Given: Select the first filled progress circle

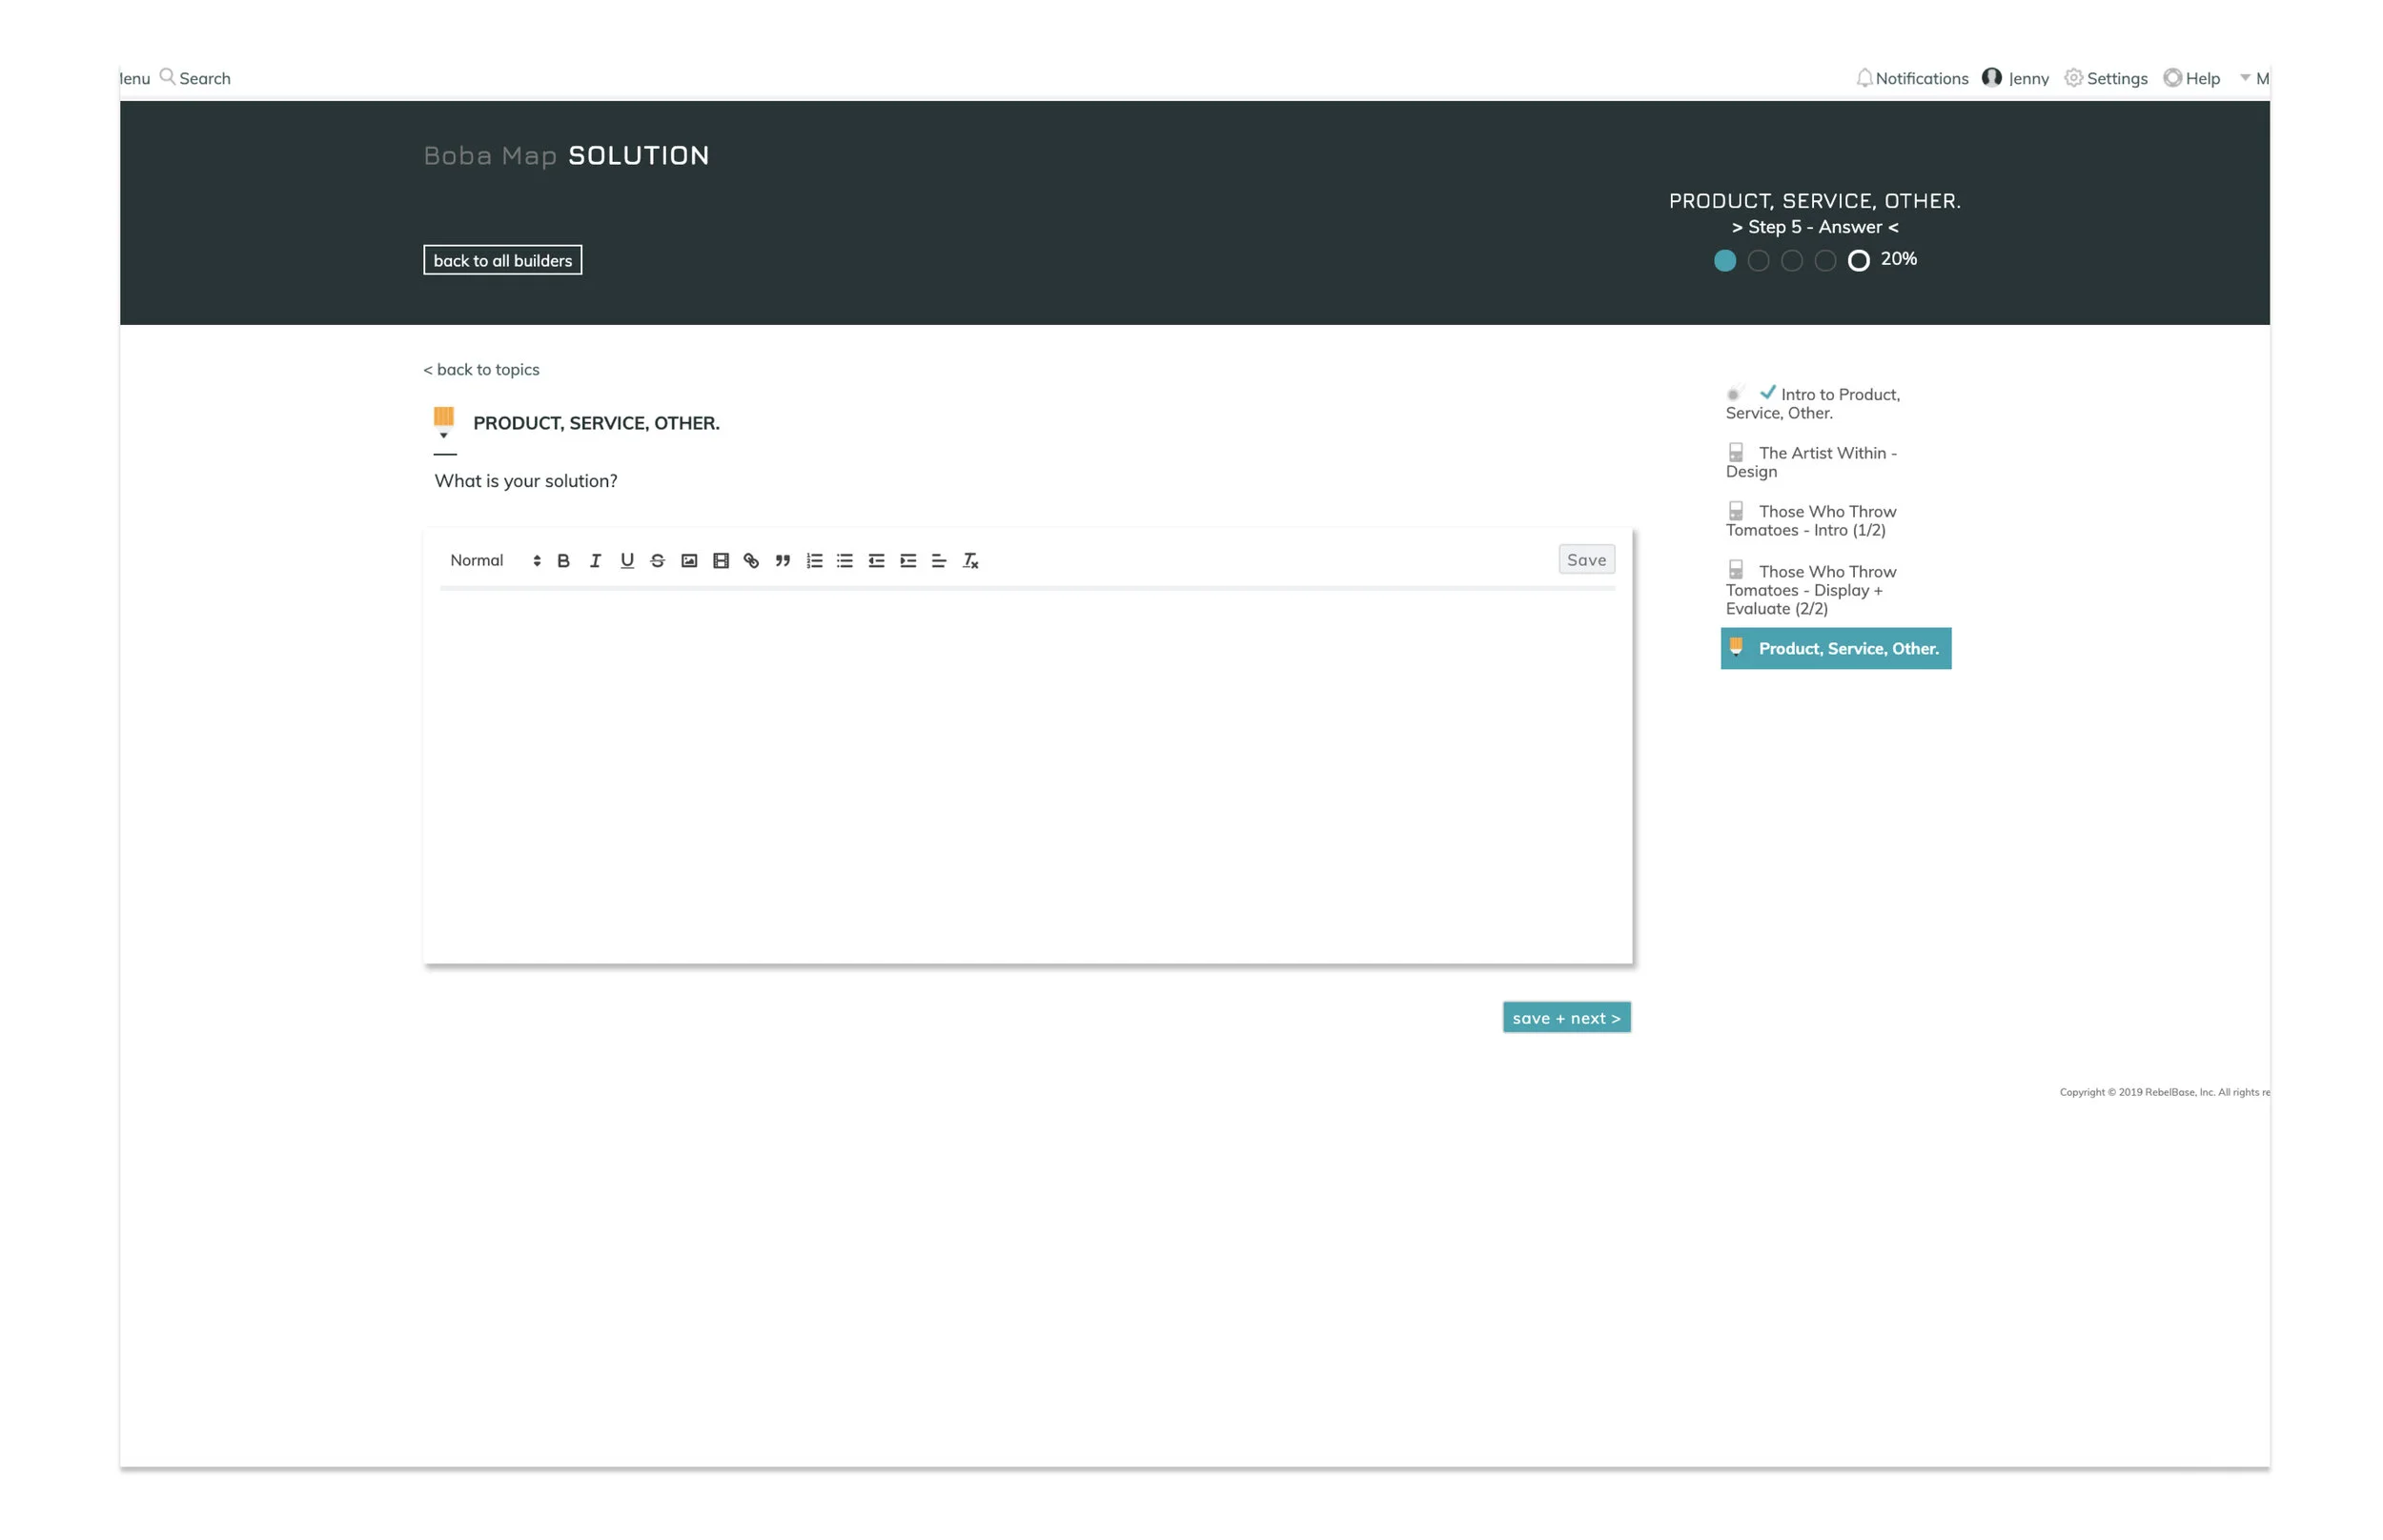Looking at the screenshot, I should (x=1724, y=261).
